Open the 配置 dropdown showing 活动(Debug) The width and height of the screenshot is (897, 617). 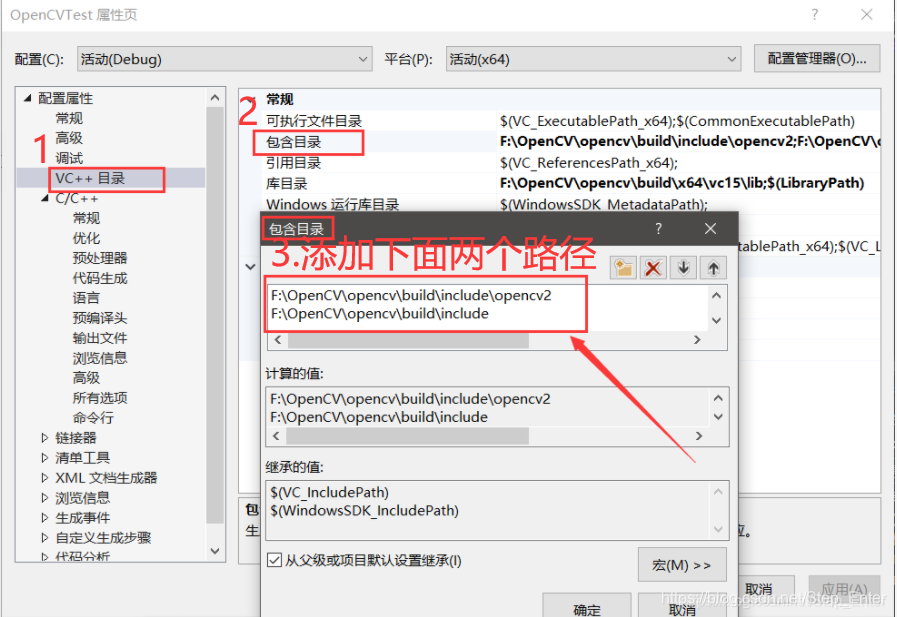click(x=225, y=59)
